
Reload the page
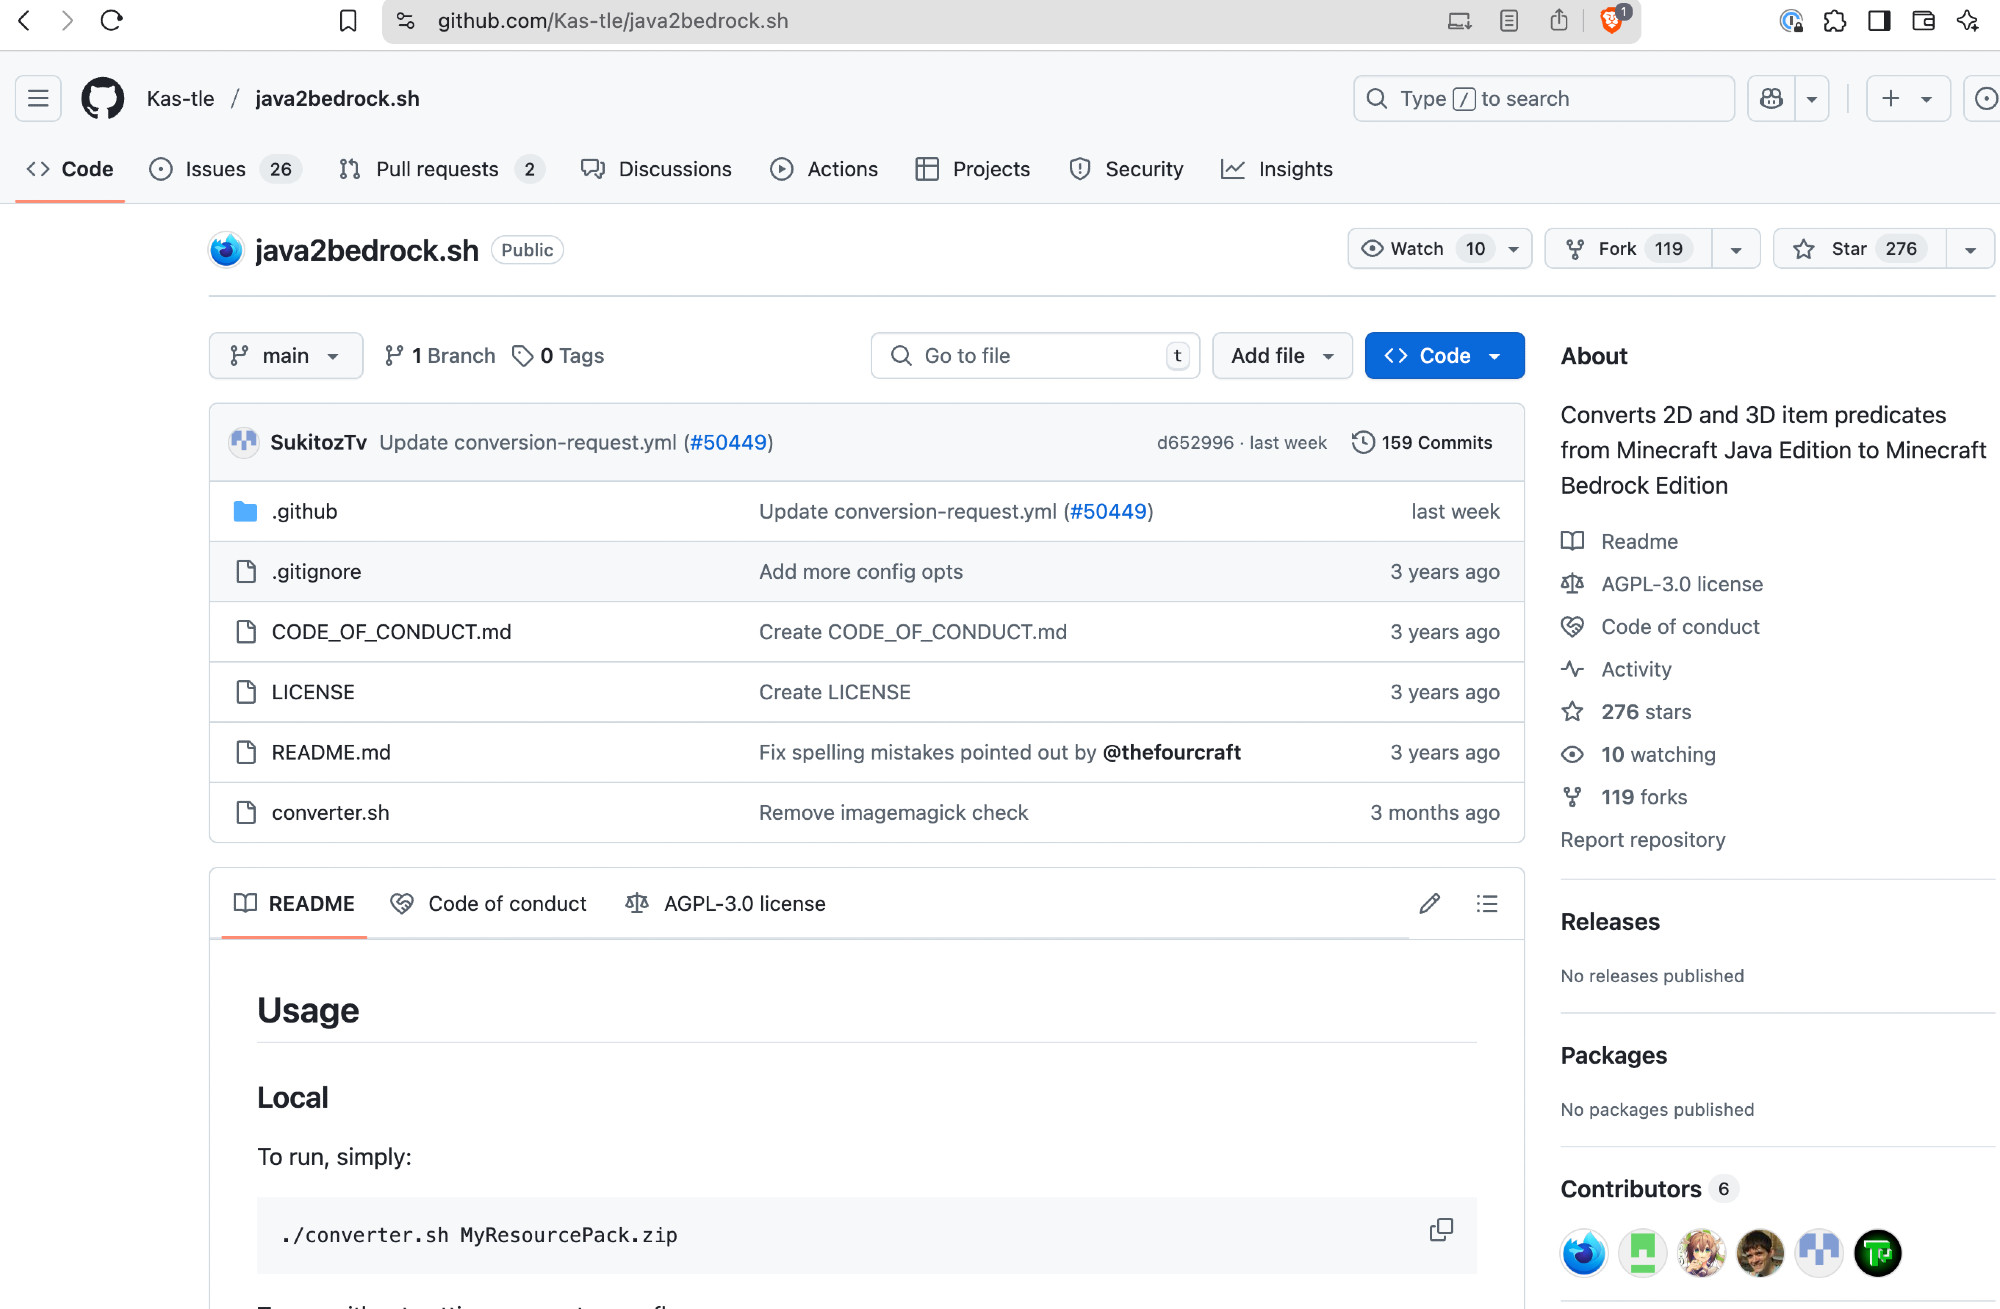tap(111, 20)
